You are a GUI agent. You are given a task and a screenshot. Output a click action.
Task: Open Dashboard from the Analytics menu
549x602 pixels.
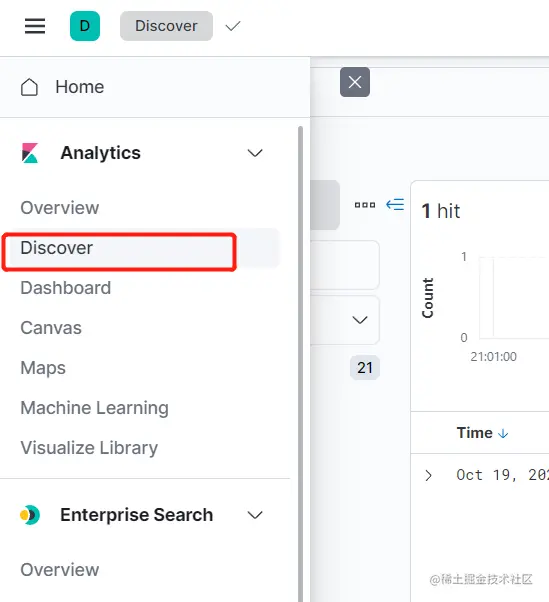(66, 288)
